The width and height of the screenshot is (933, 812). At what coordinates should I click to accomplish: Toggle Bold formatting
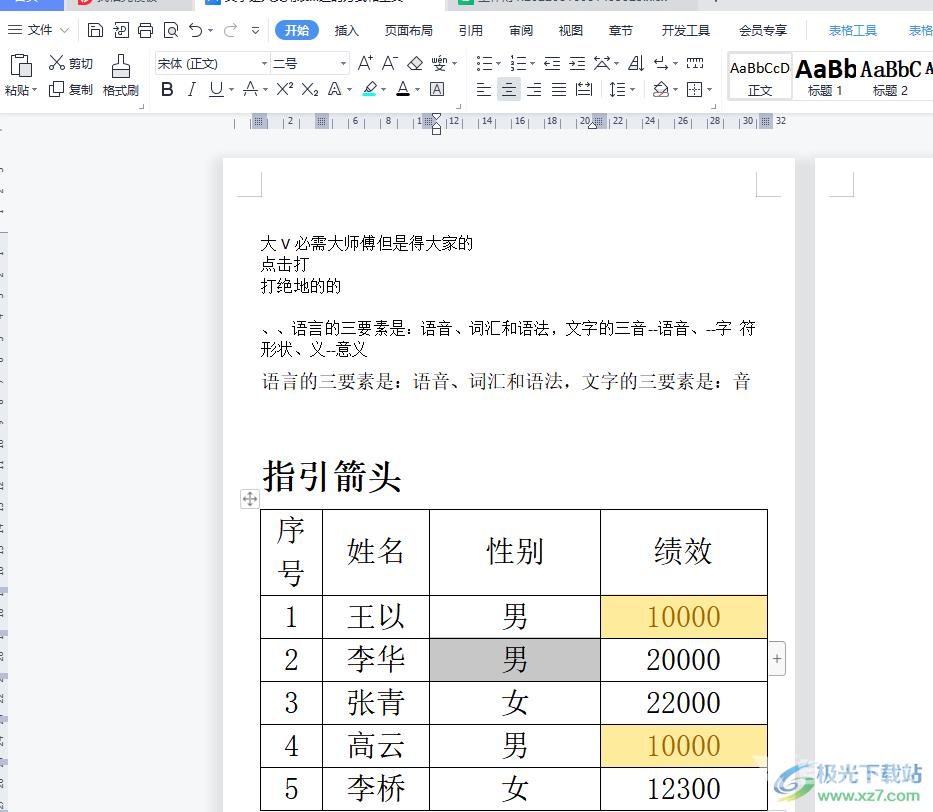coord(167,89)
